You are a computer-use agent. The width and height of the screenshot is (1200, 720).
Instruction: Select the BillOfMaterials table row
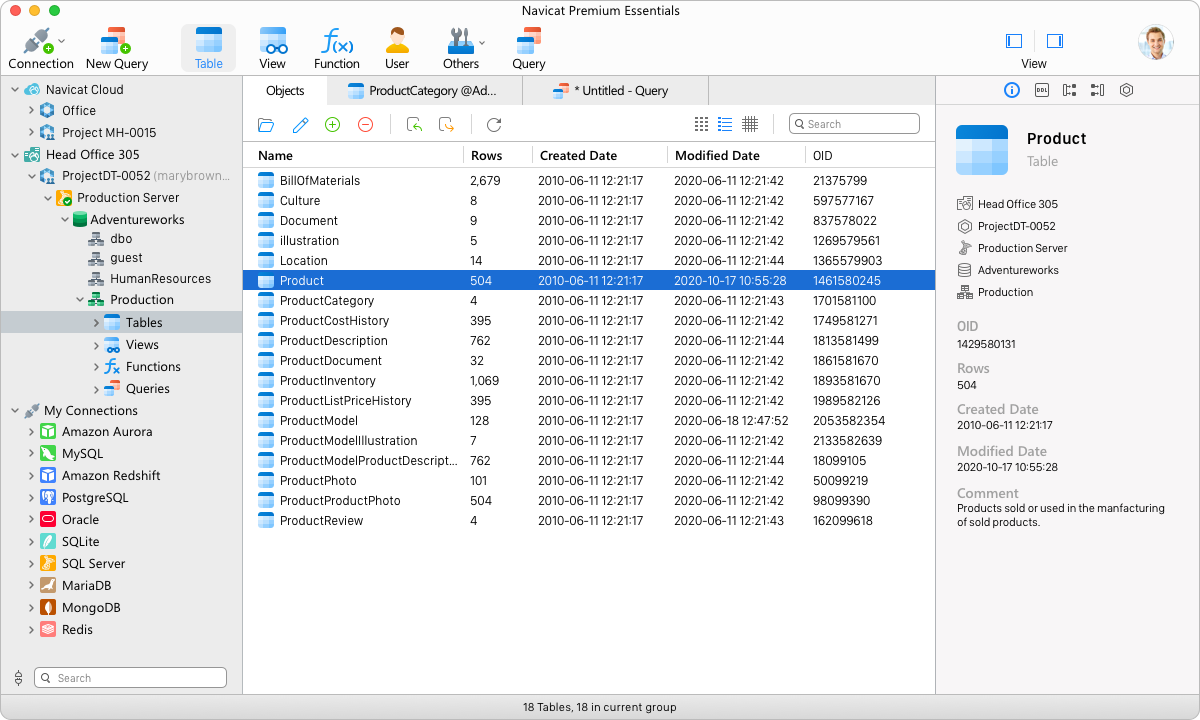click(x=589, y=181)
